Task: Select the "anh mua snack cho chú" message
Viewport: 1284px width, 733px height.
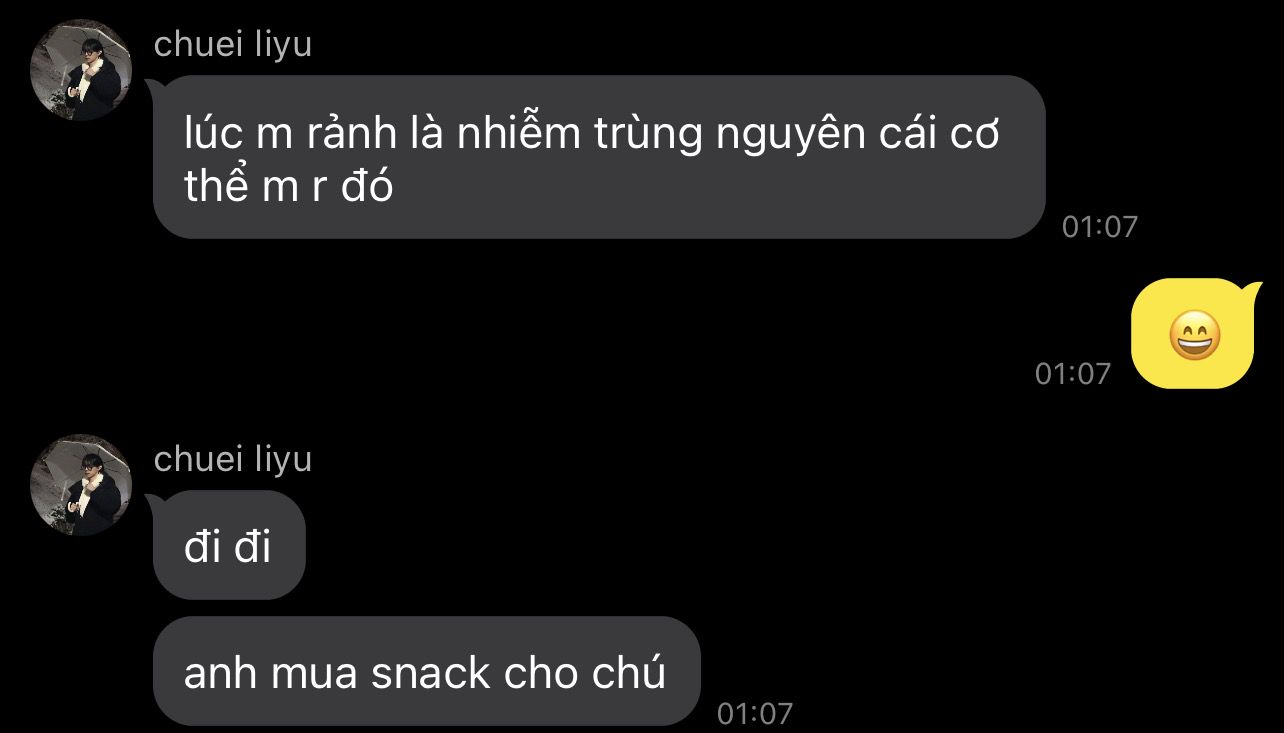Action: [426, 671]
